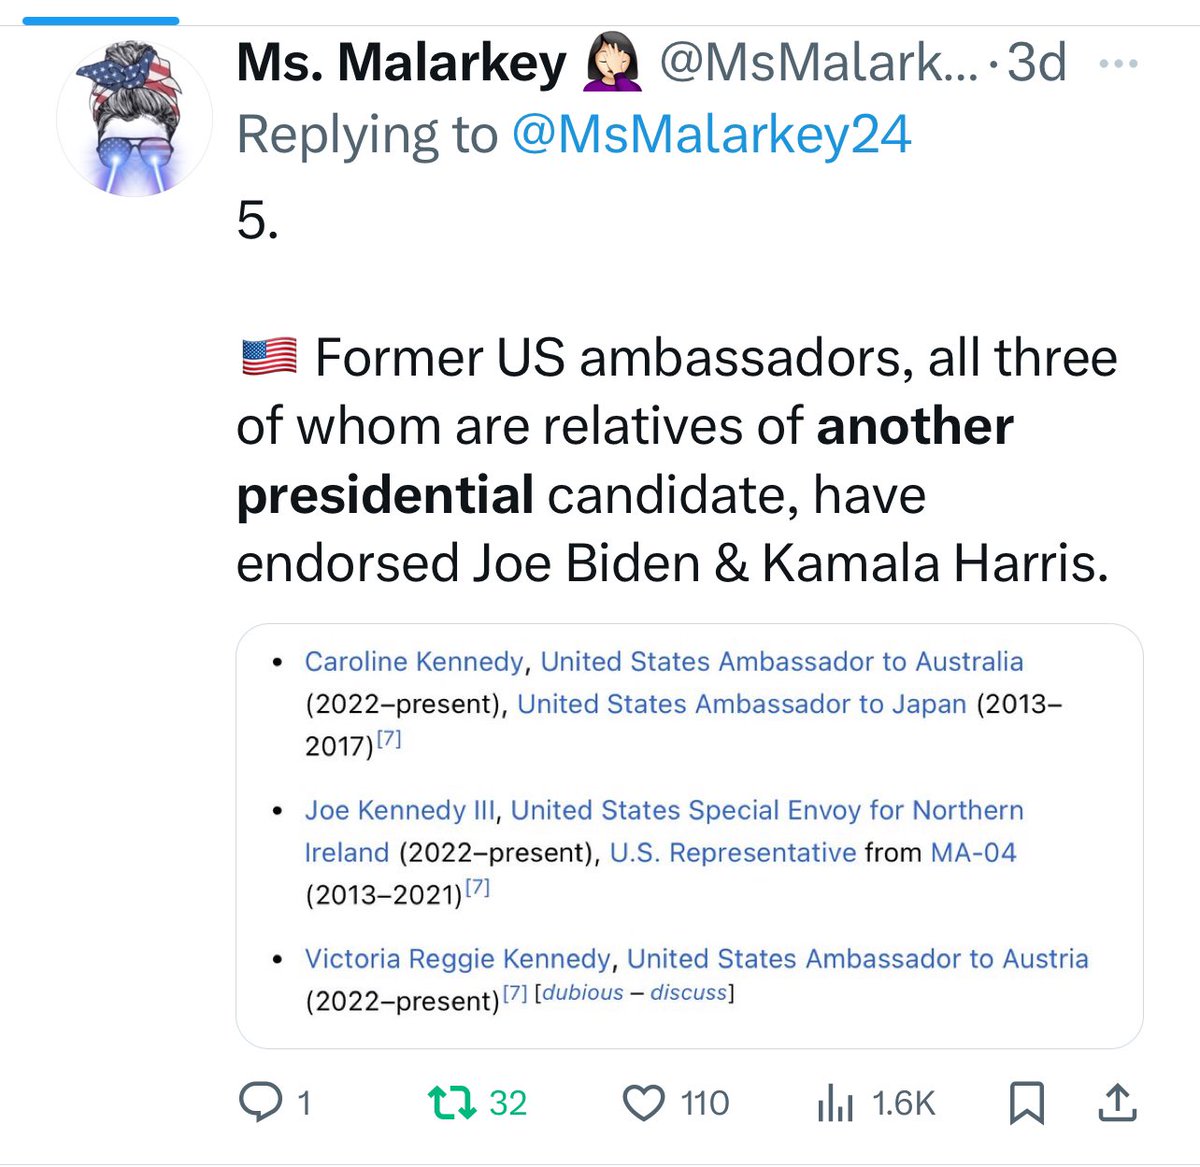Image resolution: width=1200 pixels, height=1167 pixels.
Task: Open the three-dot more options menu
Action: click(x=1118, y=64)
